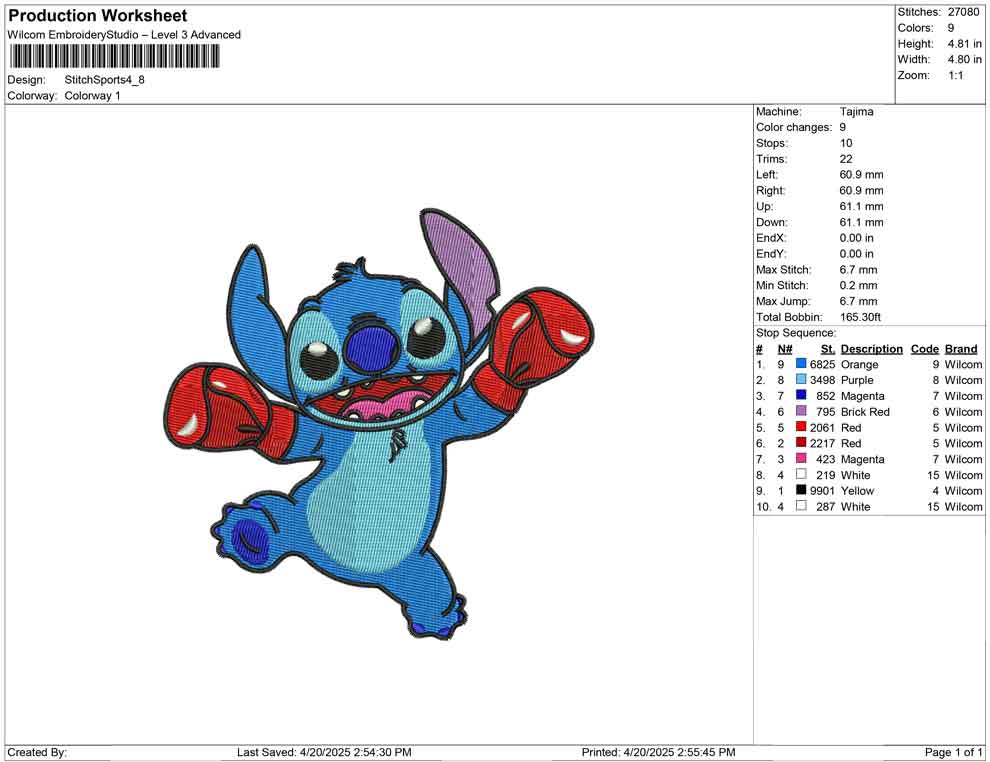
Task: Click the 'St.' column header
Action: pyautogui.click(x=828, y=348)
